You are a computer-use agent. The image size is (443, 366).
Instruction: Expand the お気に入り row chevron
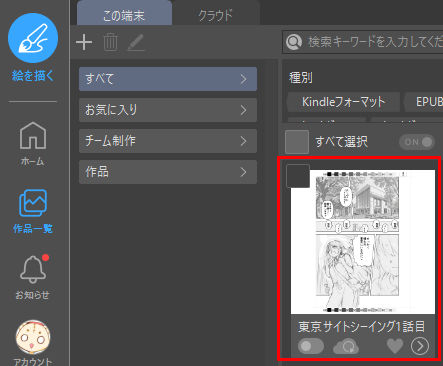pos(244,110)
